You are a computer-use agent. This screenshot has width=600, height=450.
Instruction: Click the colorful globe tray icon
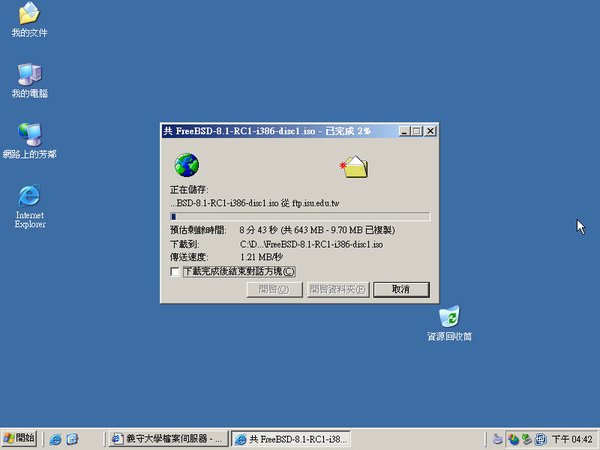513,439
